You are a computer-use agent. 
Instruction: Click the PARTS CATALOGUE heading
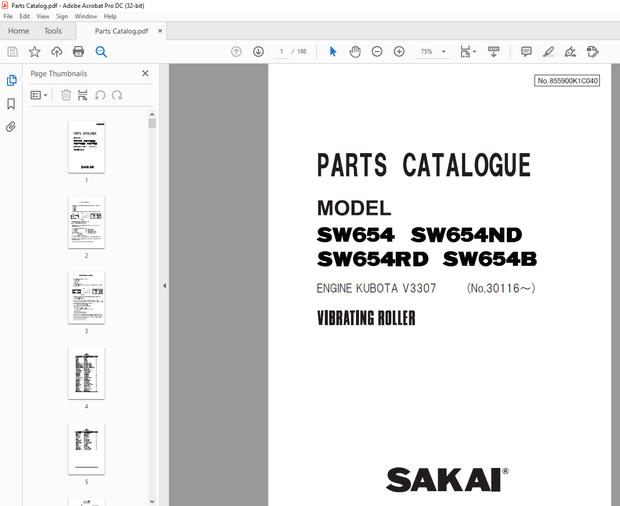coord(423,165)
